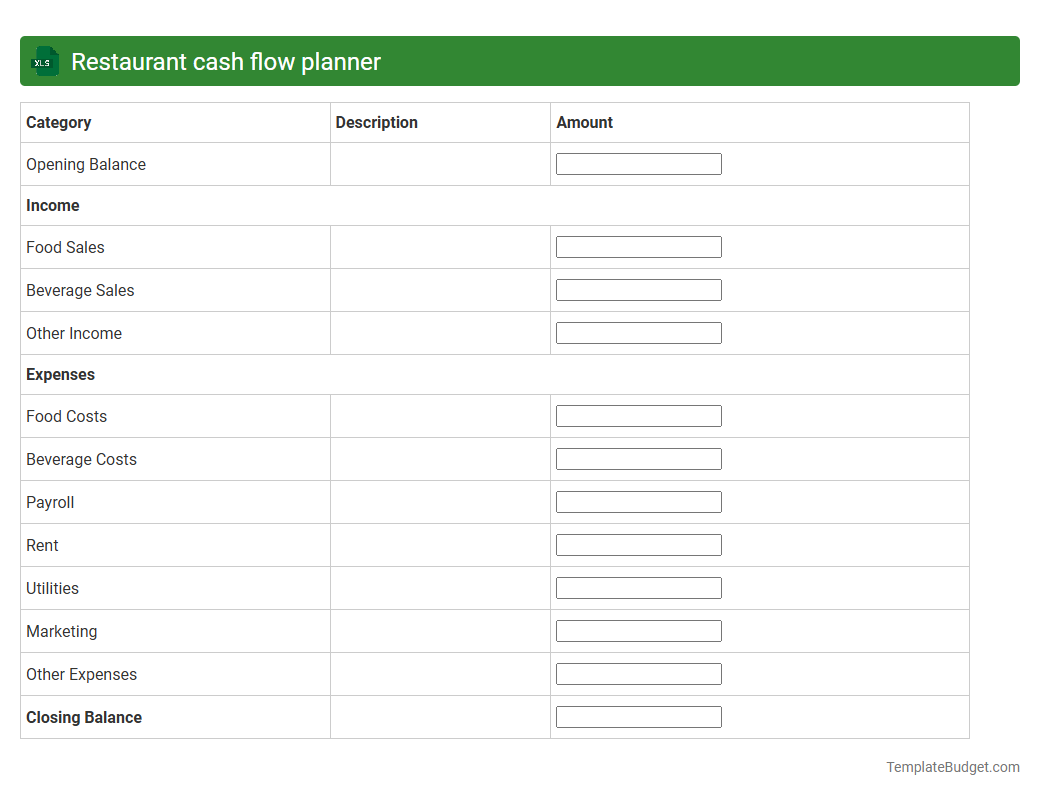Select the Category column header
The height and width of the screenshot is (796, 1040).
[x=58, y=122]
